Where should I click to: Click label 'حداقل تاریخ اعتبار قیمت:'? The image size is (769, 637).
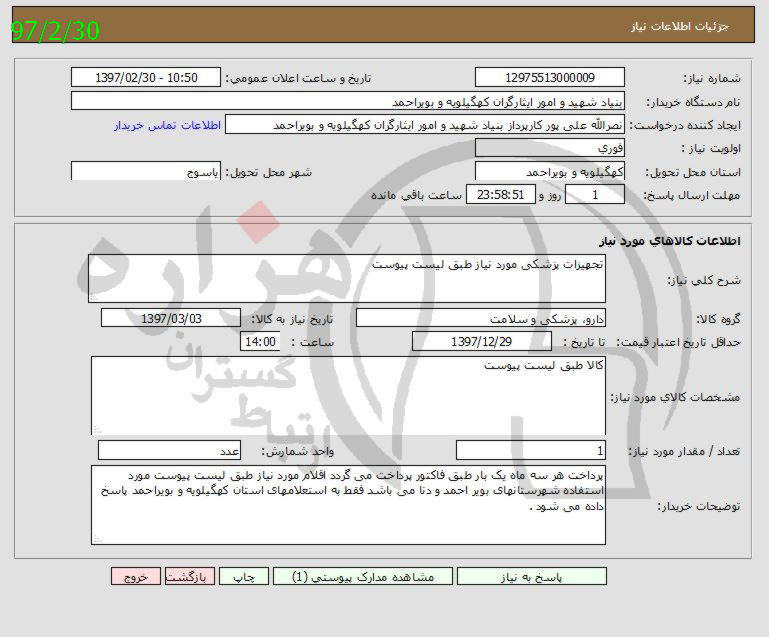click(678, 342)
